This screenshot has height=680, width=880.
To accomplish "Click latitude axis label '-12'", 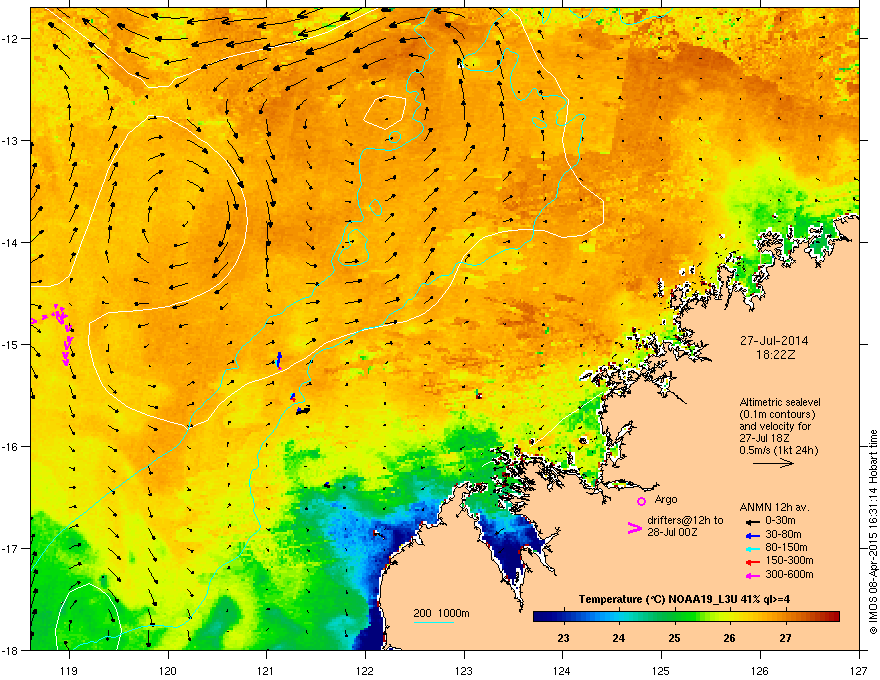I will point(11,39).
